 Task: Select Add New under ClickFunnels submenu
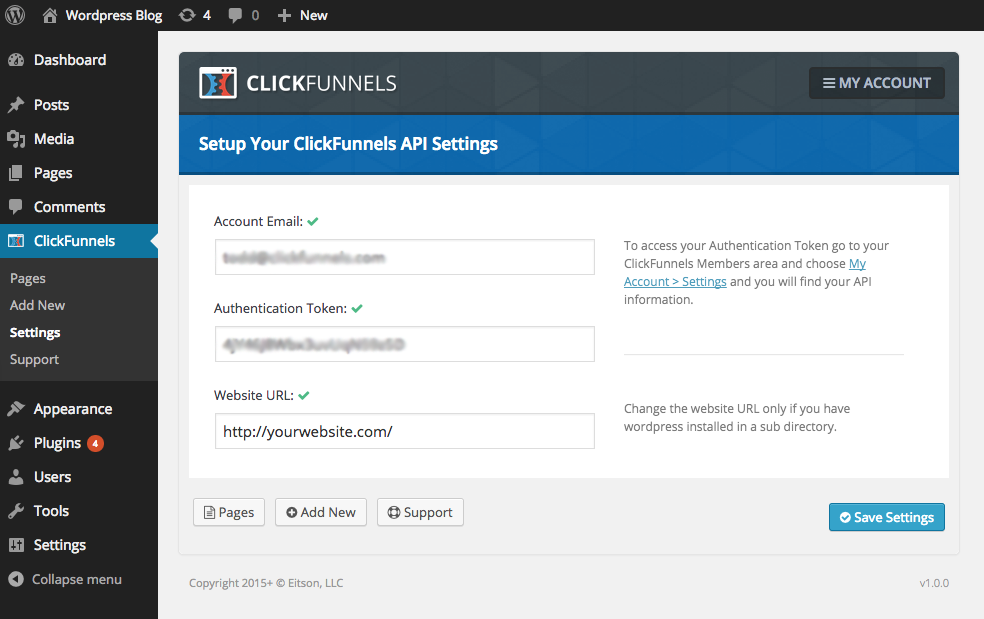[37, 305]
